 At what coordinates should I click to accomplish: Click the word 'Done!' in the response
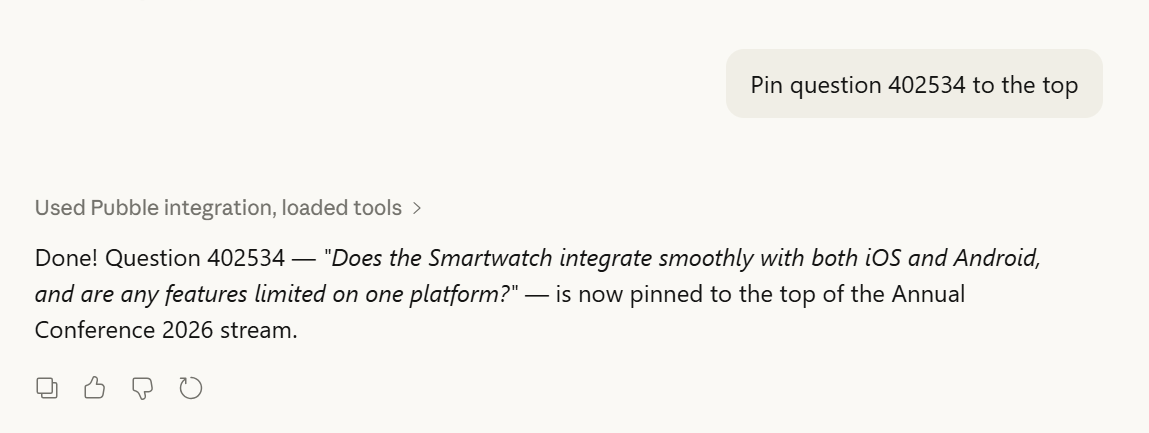[x=67, y=258]
